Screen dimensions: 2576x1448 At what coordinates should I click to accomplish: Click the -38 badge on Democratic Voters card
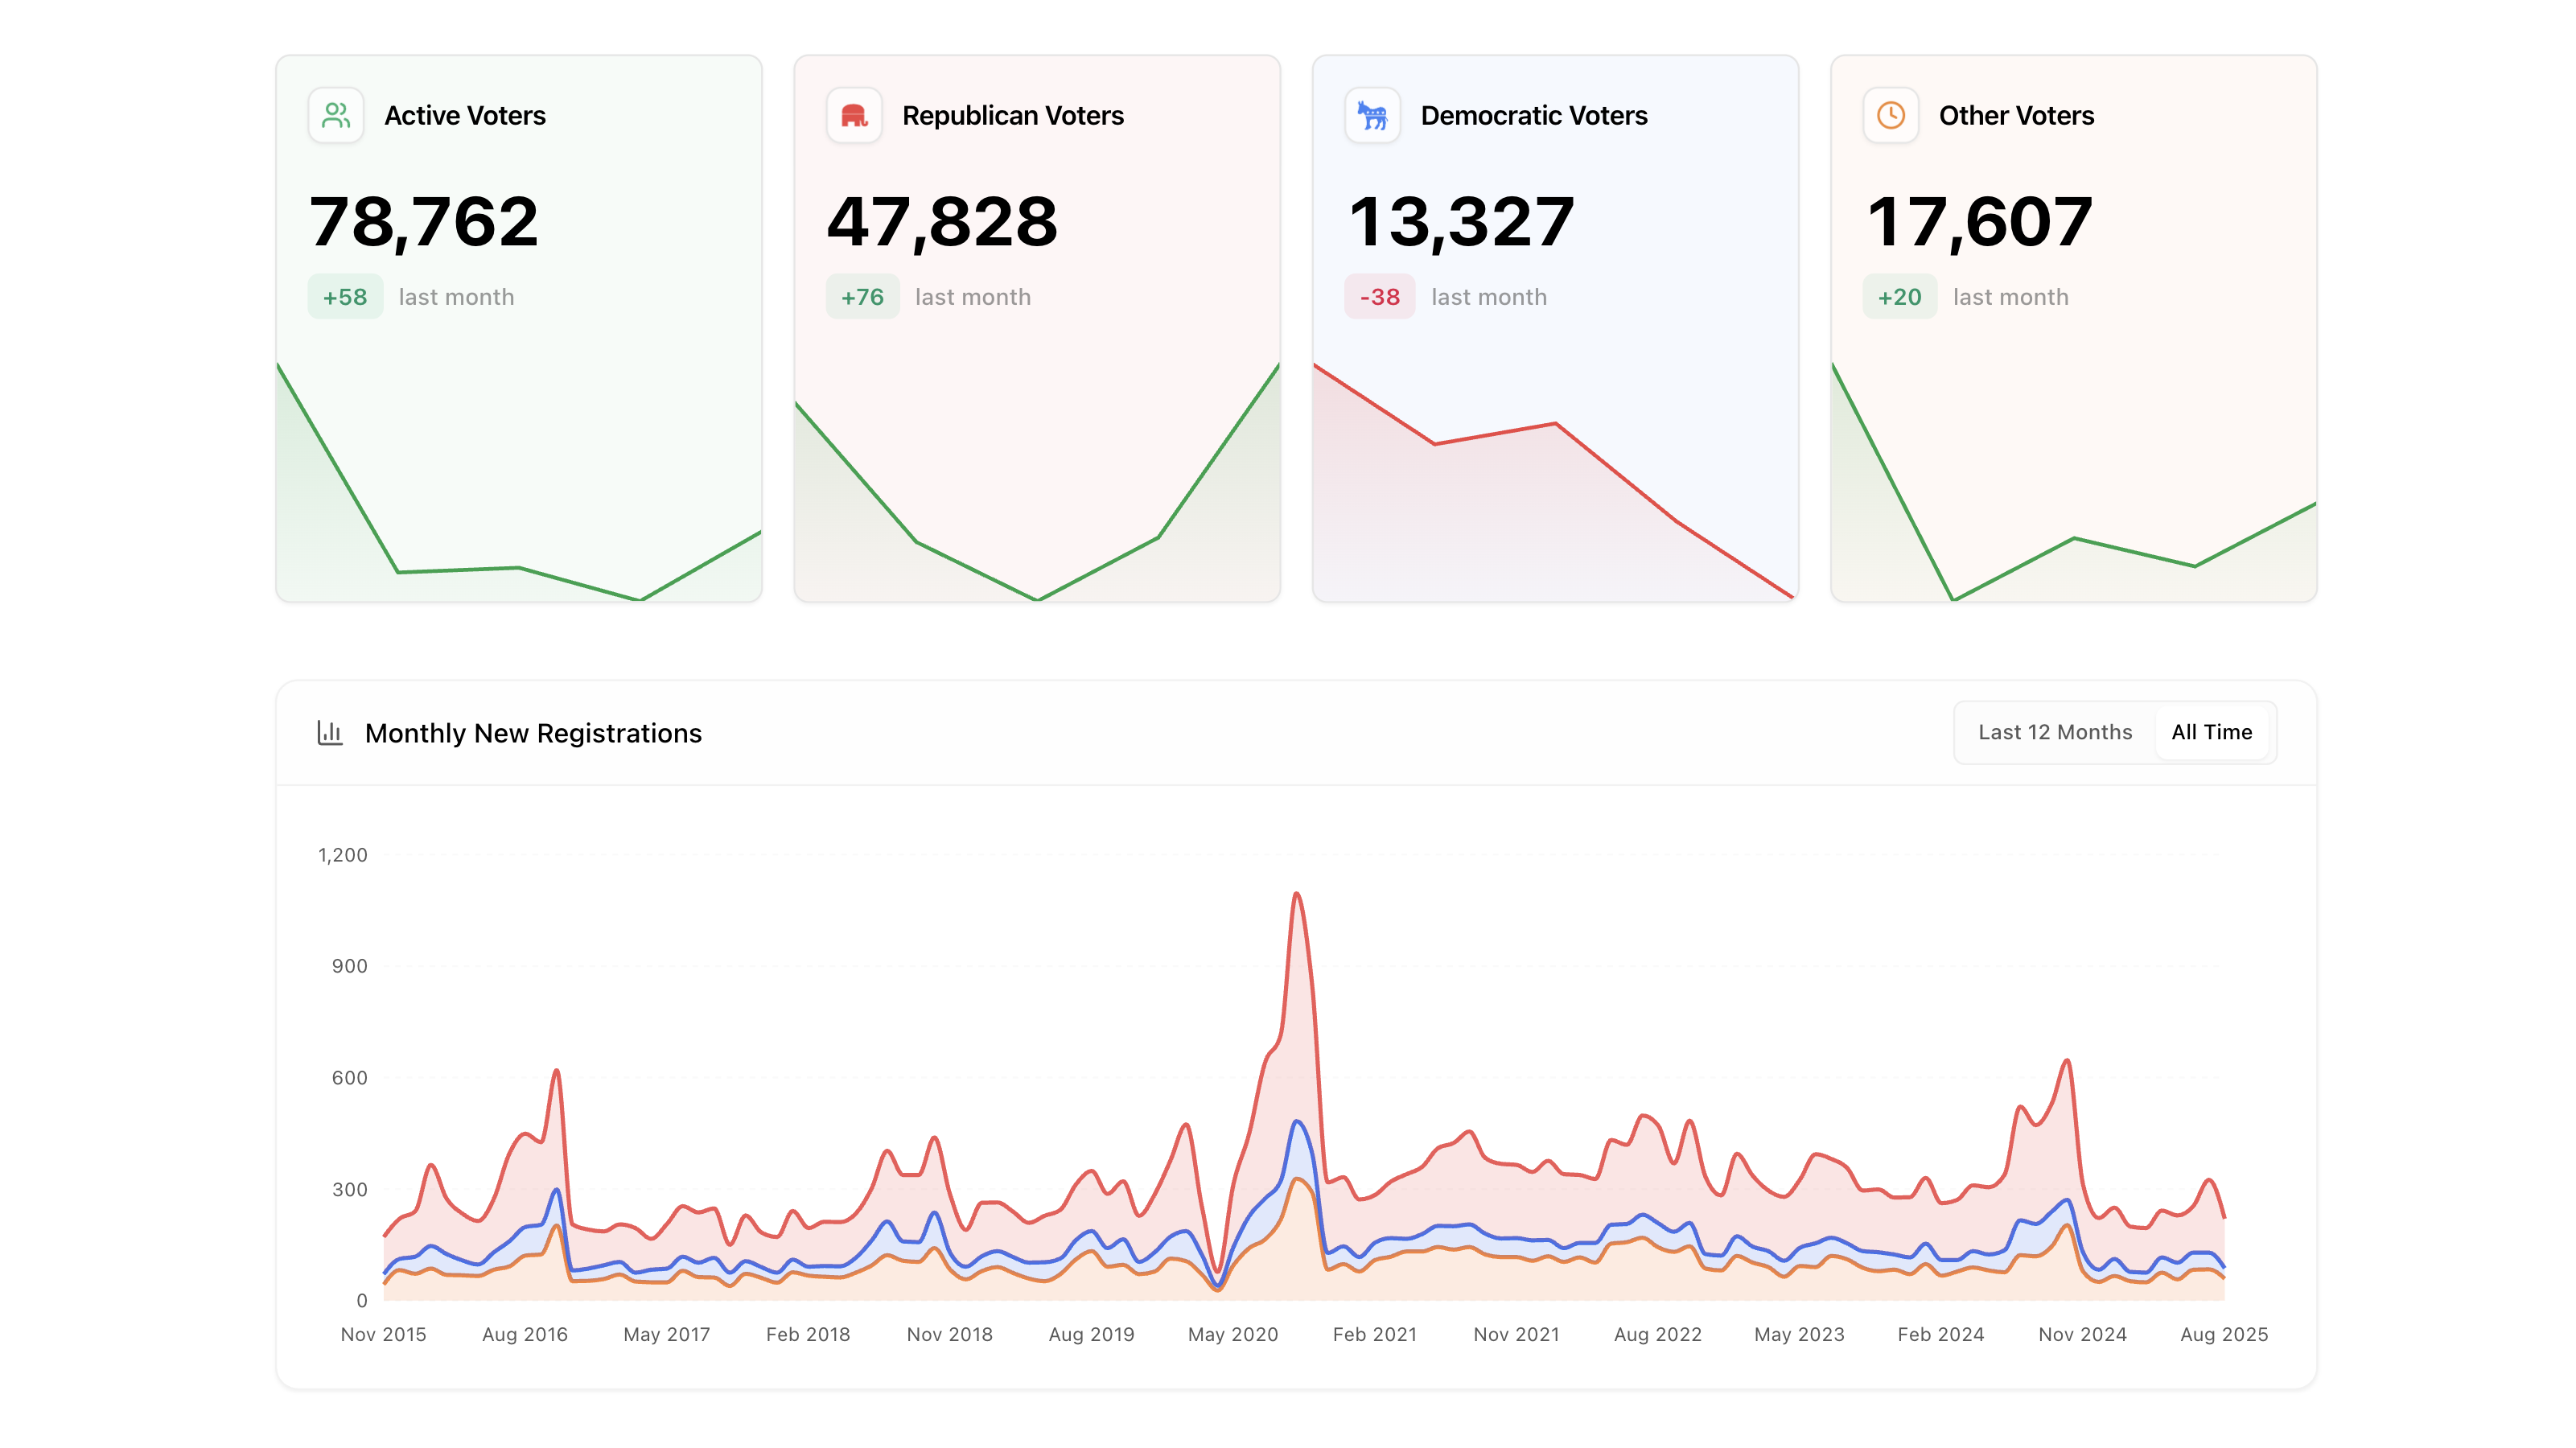click(1379, 296)
